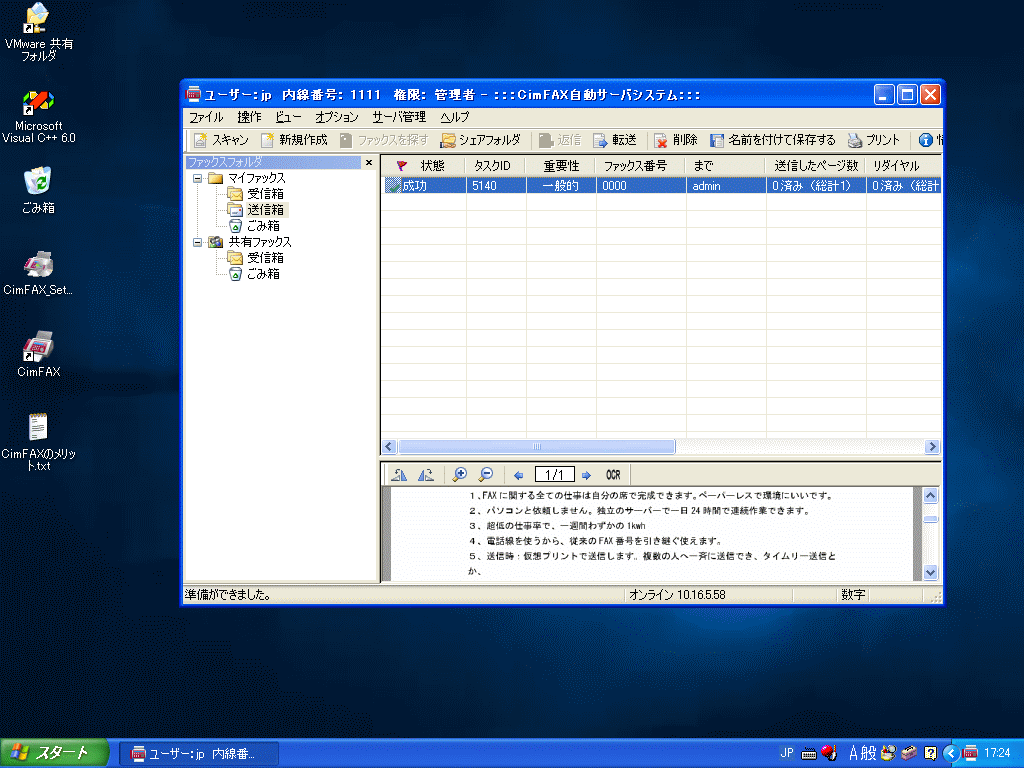Image resolution: width=1024 pixels, height=768 pixels.
Task: Click the CimFAX fax machine tray icon
Action: 970,754
